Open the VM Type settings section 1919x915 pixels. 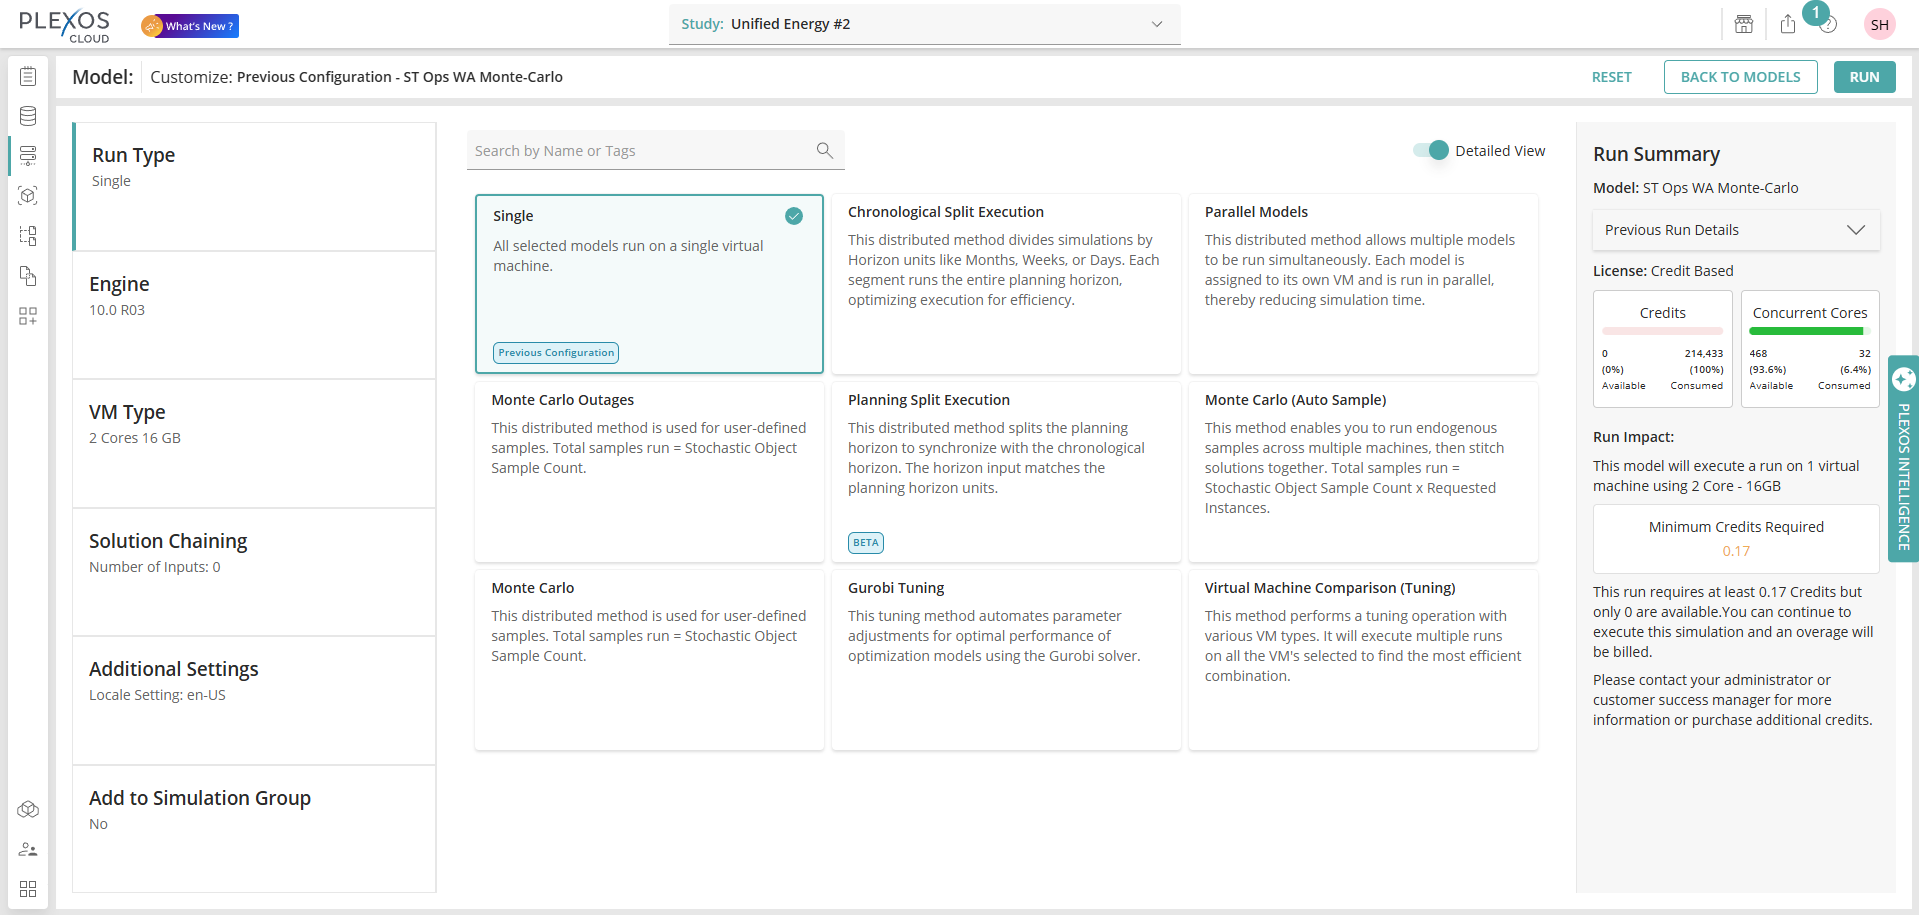[x=254, y=444]
